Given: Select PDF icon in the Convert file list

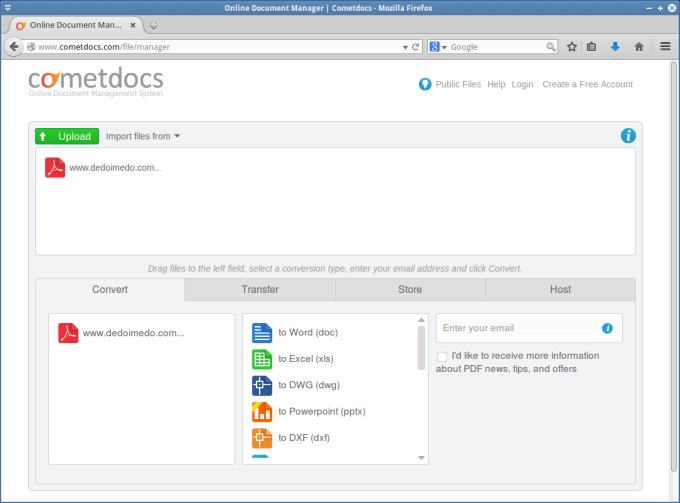Looking at the screenshot, I should [x=68, y=333].
